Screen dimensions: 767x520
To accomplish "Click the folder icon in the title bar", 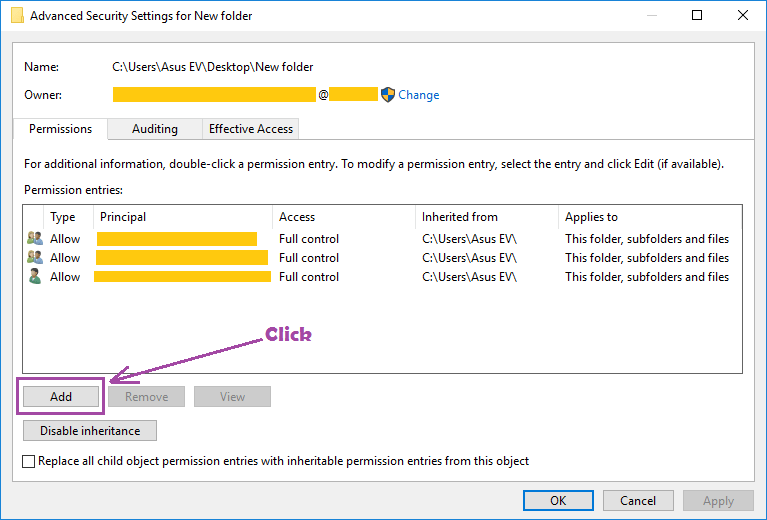I will point(17,15).
